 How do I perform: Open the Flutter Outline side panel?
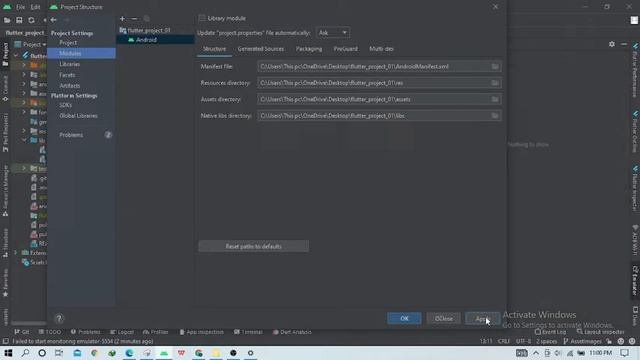coord(635,131)
